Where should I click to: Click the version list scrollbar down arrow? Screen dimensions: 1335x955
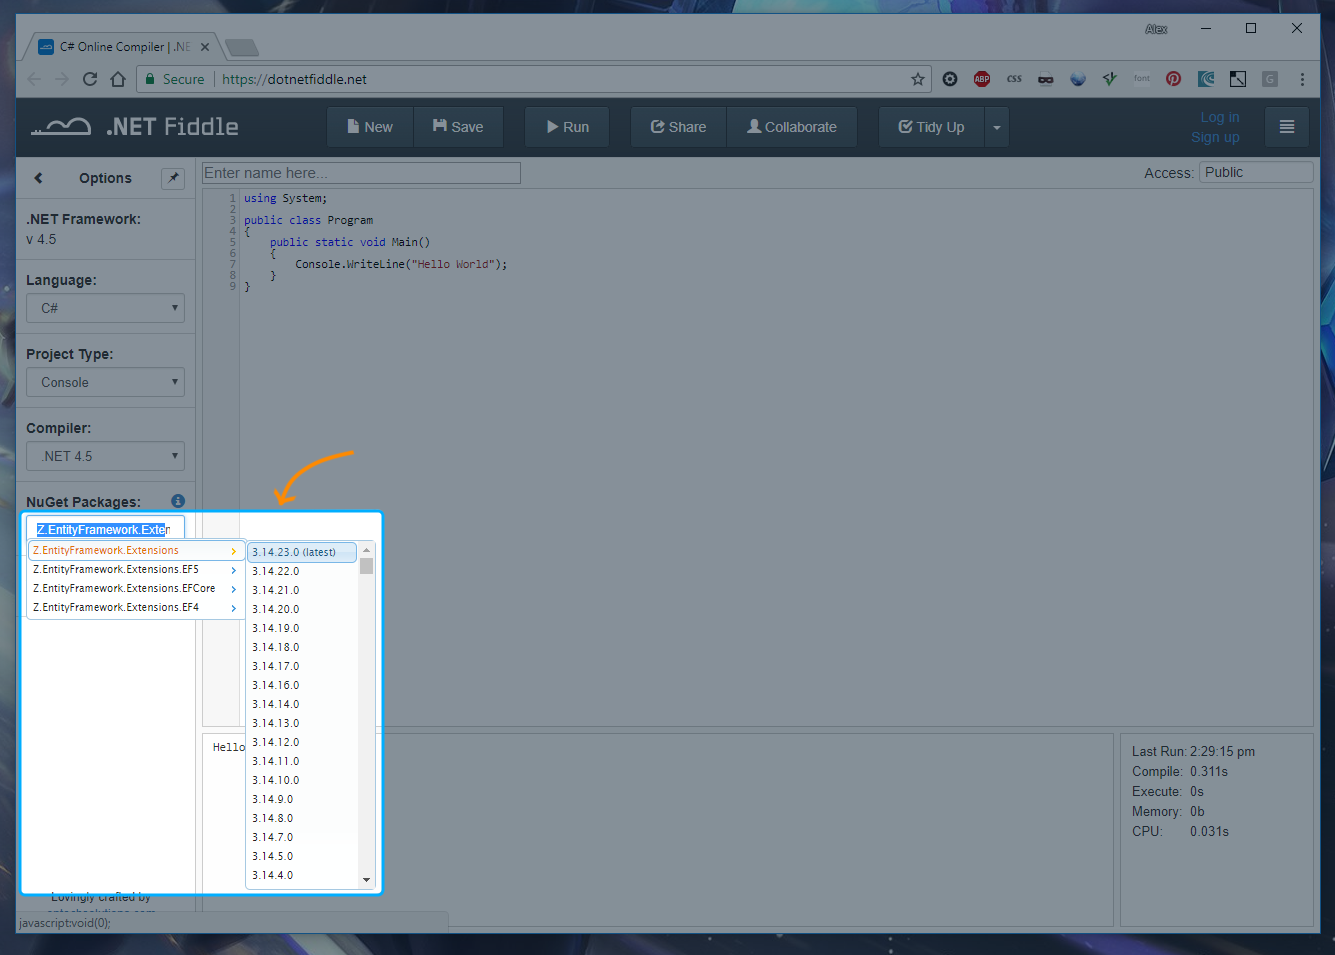click(x=366, y=880)
